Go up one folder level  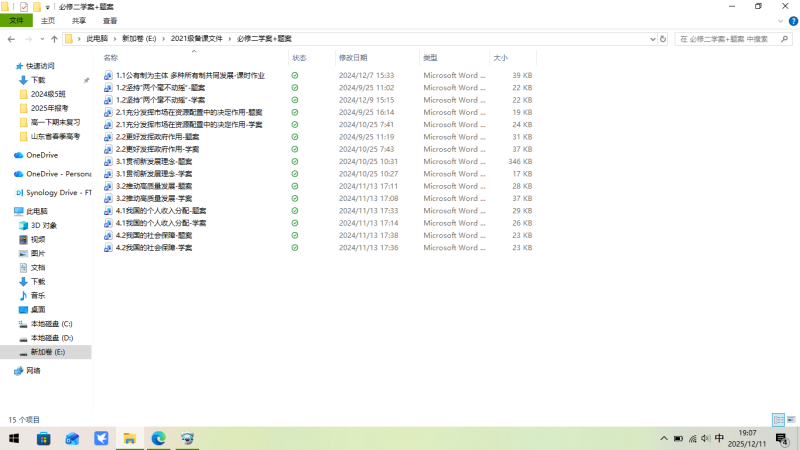[54, 39]
